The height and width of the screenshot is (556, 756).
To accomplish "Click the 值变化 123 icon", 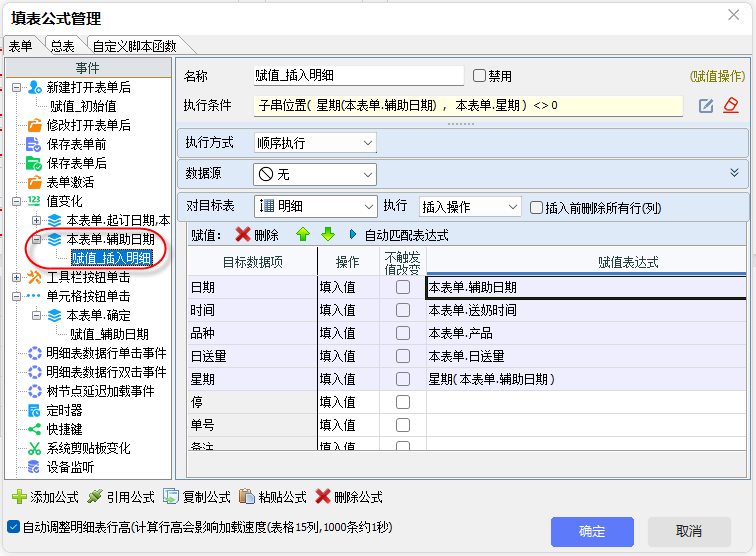I will (x=34, y=201).
